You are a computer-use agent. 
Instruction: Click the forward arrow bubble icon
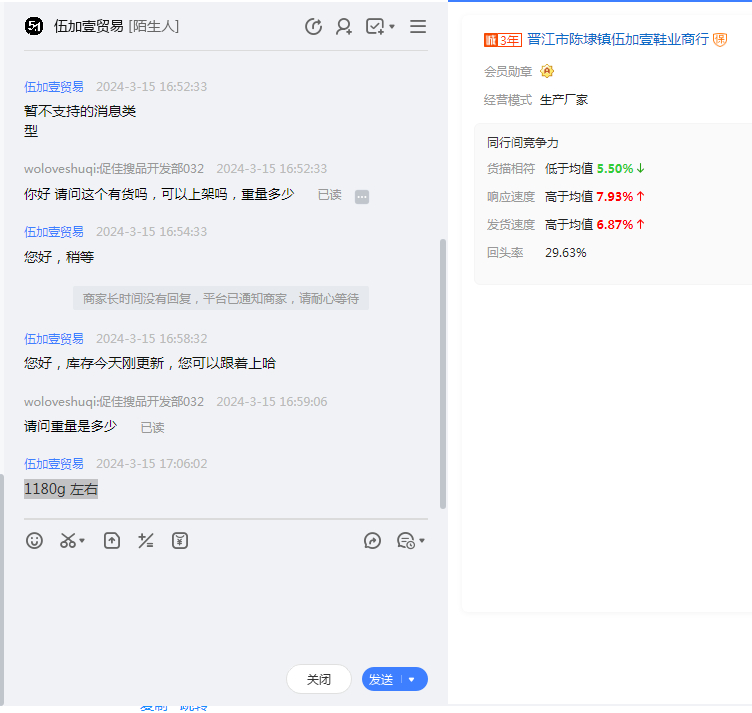(x=372, y=541)
